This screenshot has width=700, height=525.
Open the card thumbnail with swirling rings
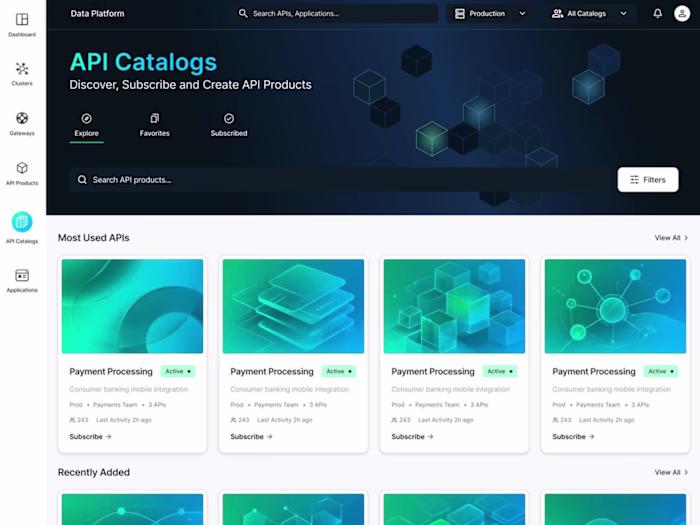click(x=132, y=306)
